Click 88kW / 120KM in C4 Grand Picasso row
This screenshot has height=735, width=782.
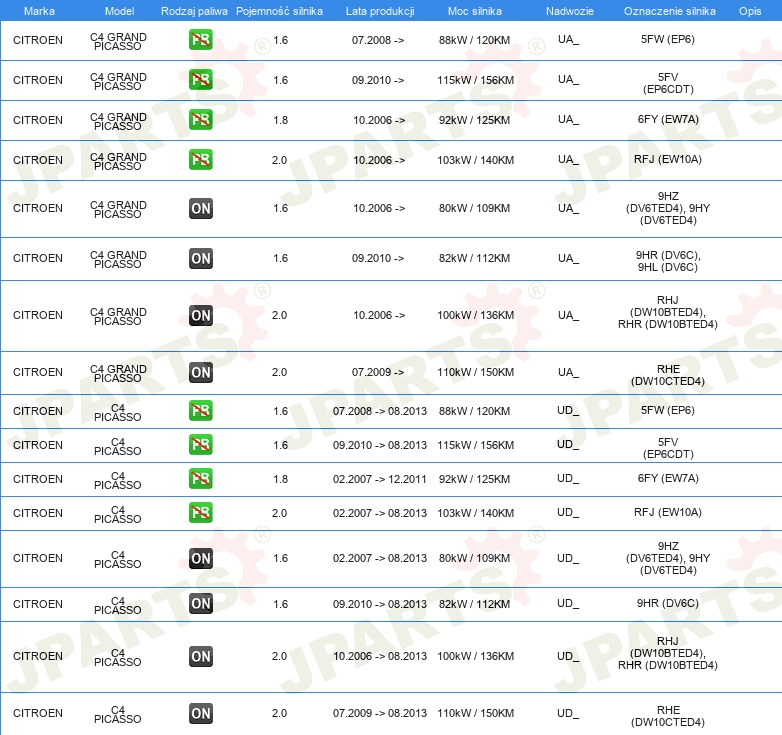click(x=474, y=40)
